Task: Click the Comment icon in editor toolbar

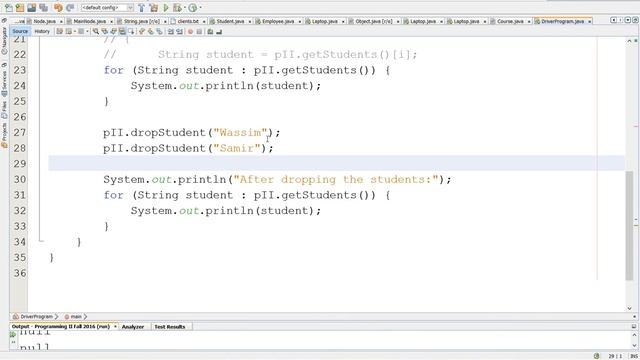Action: pyautogui.click(x=210, y=31)
